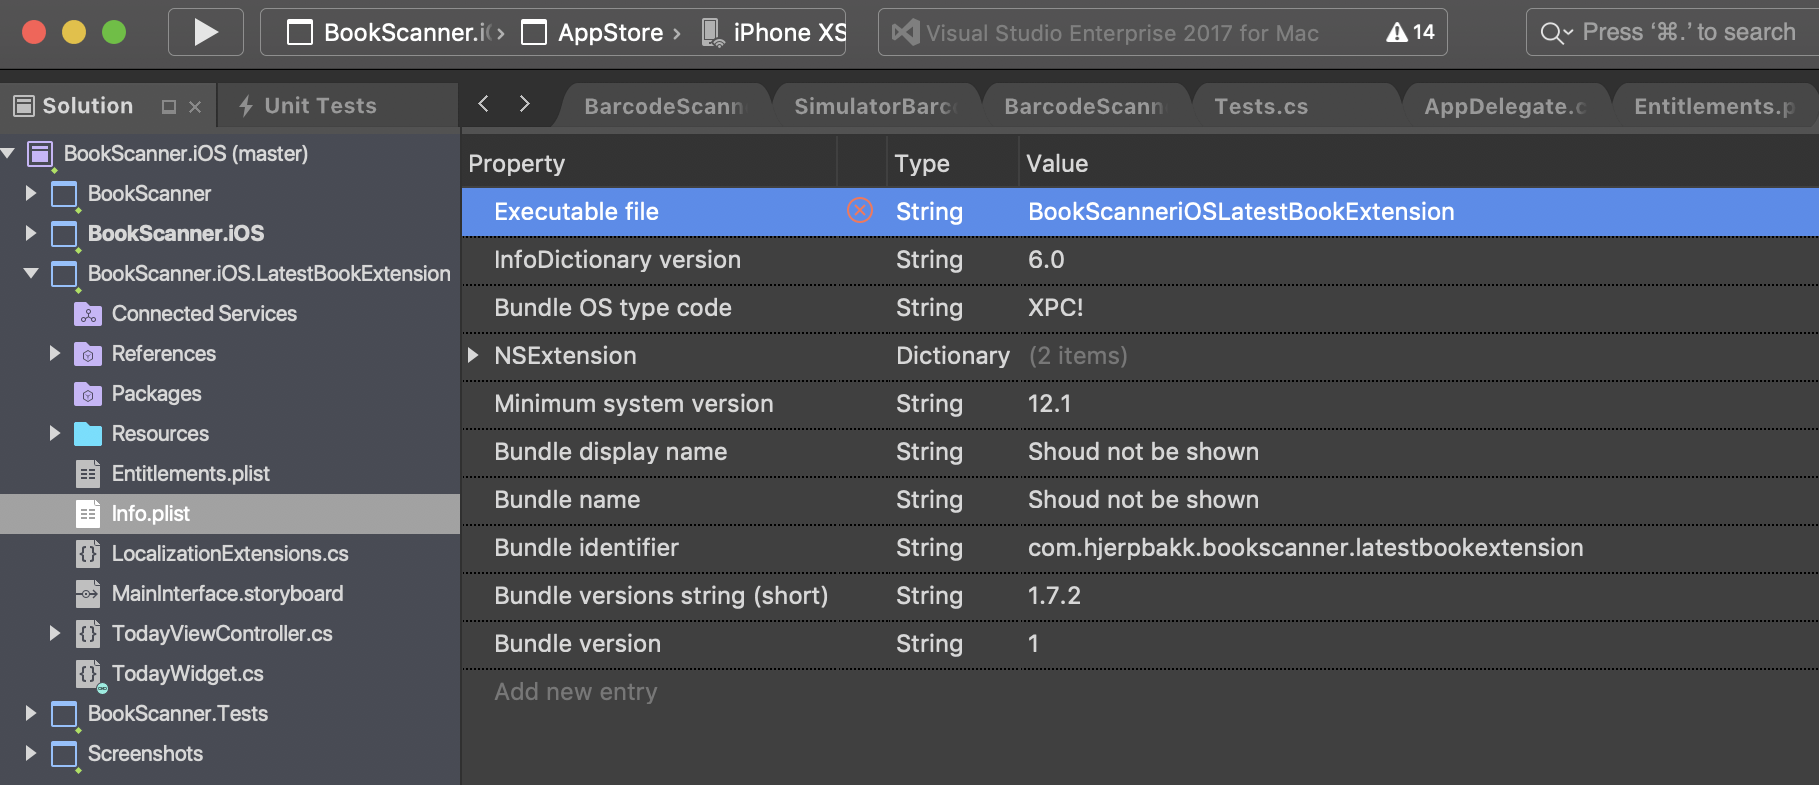Image resolution: width=1819 pixels, height=785 pixels.
Task: Open the AppDelegate.c editor tab
Action: point(1505,107)
